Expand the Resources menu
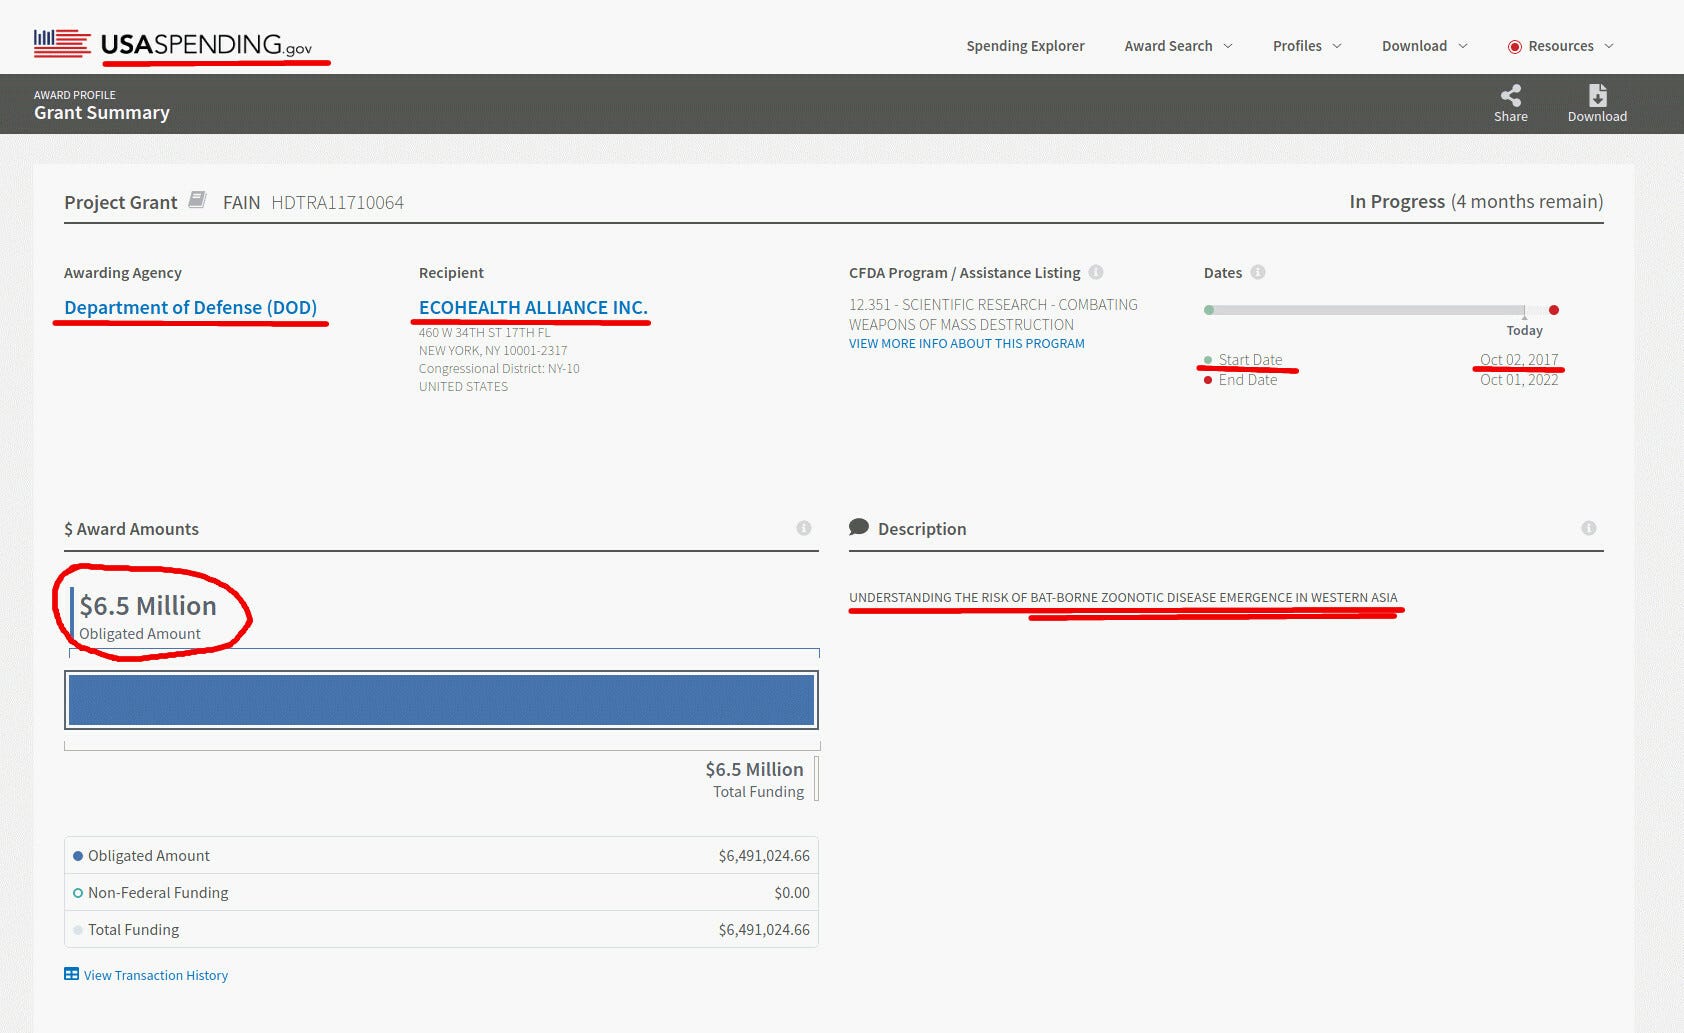 1561,46
